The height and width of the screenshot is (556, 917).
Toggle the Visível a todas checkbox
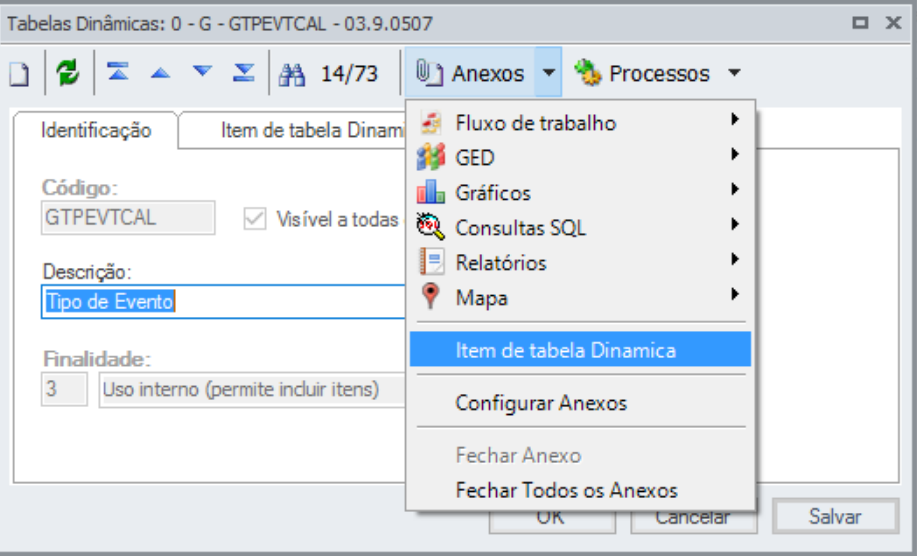255,219
